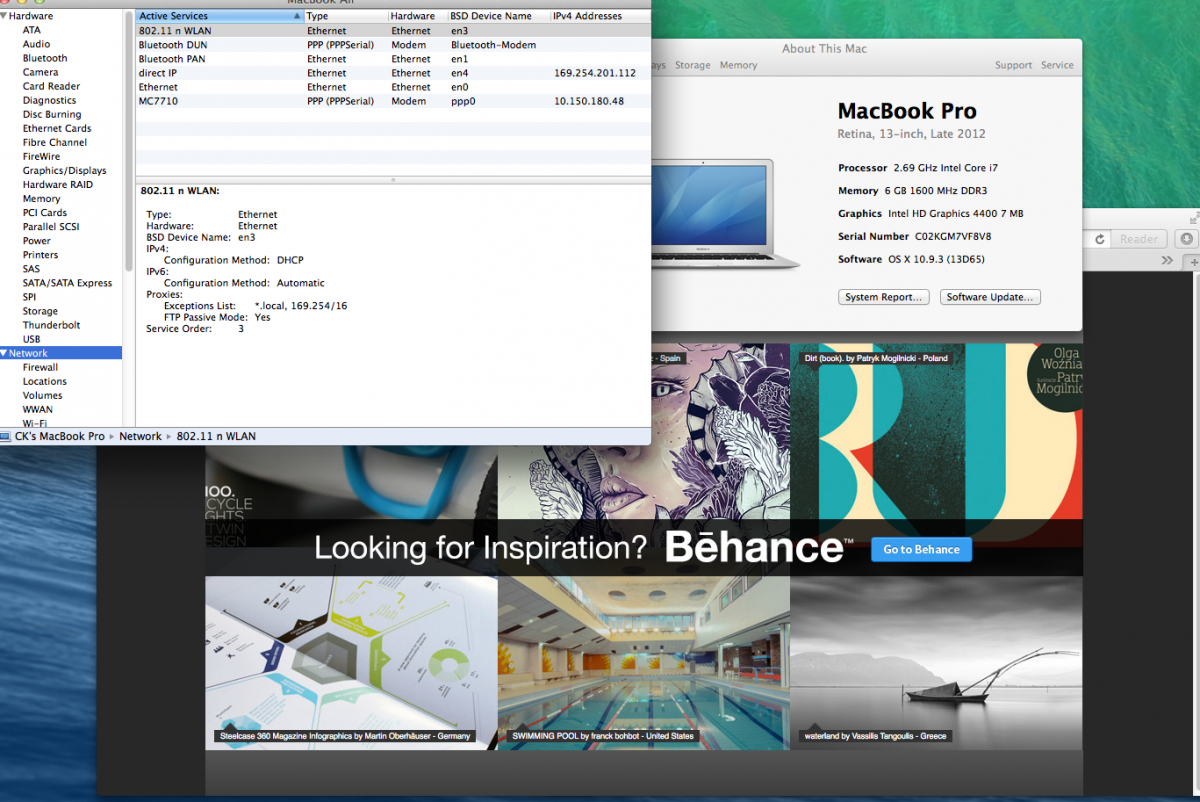Screen dimensions: 1200x802
Task: Click the Go to Behance button
Action: pos(921,549)
